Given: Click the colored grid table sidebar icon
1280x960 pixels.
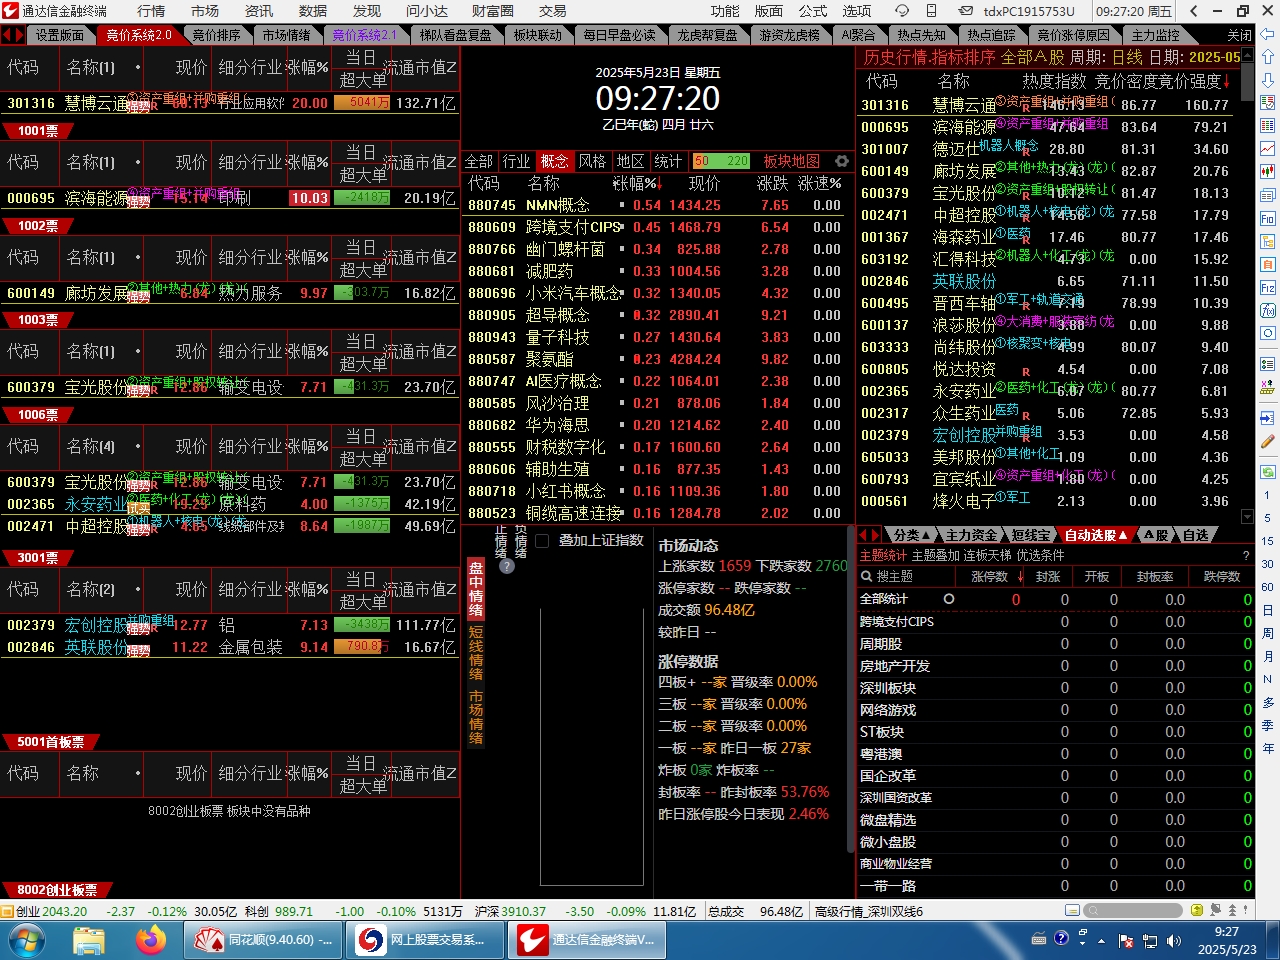Looking at the screenshot, I should [1268, 125].
